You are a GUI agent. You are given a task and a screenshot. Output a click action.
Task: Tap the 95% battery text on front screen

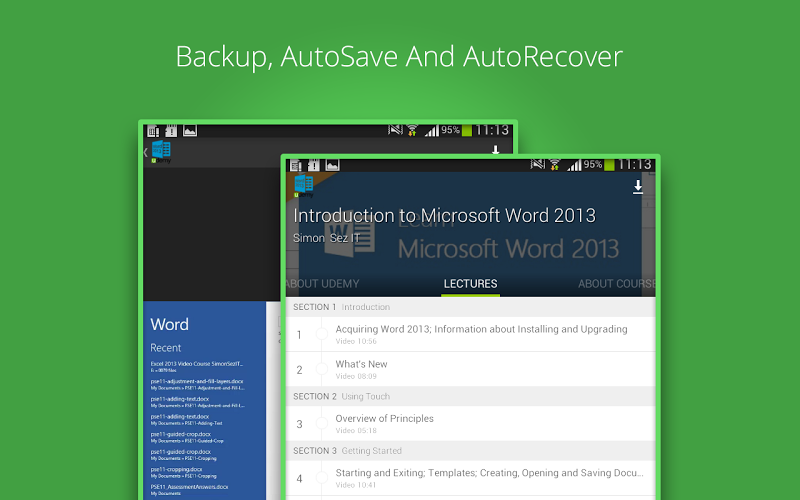(593, 164)
